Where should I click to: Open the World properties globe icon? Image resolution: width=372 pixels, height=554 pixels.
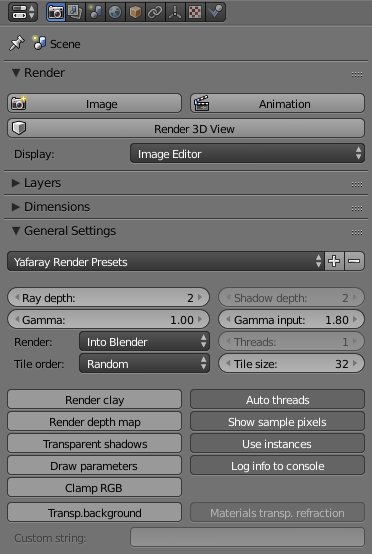(115, 12)
